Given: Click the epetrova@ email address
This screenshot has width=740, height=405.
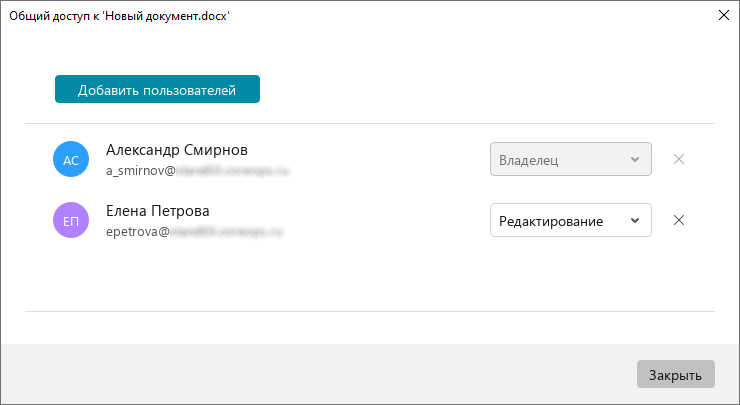Looking at the screenshot, I should 194,231.
